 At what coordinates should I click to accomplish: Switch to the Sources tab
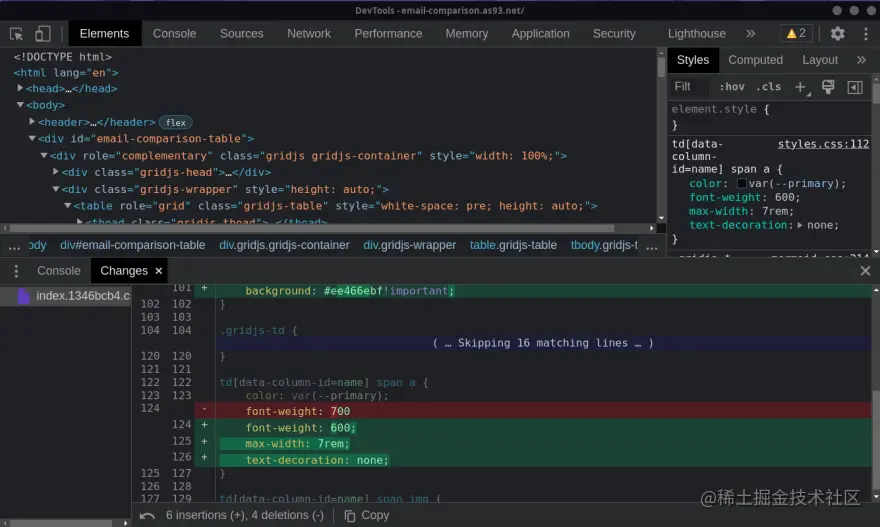click(x=241, y=34)
